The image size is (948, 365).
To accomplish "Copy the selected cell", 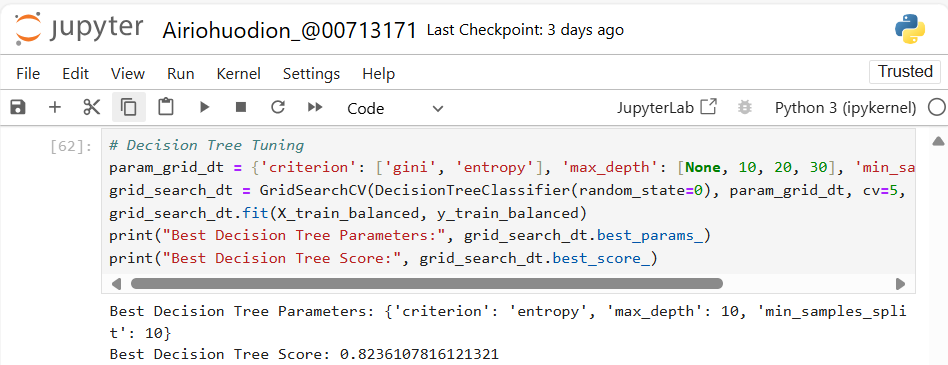I will 128,108.
